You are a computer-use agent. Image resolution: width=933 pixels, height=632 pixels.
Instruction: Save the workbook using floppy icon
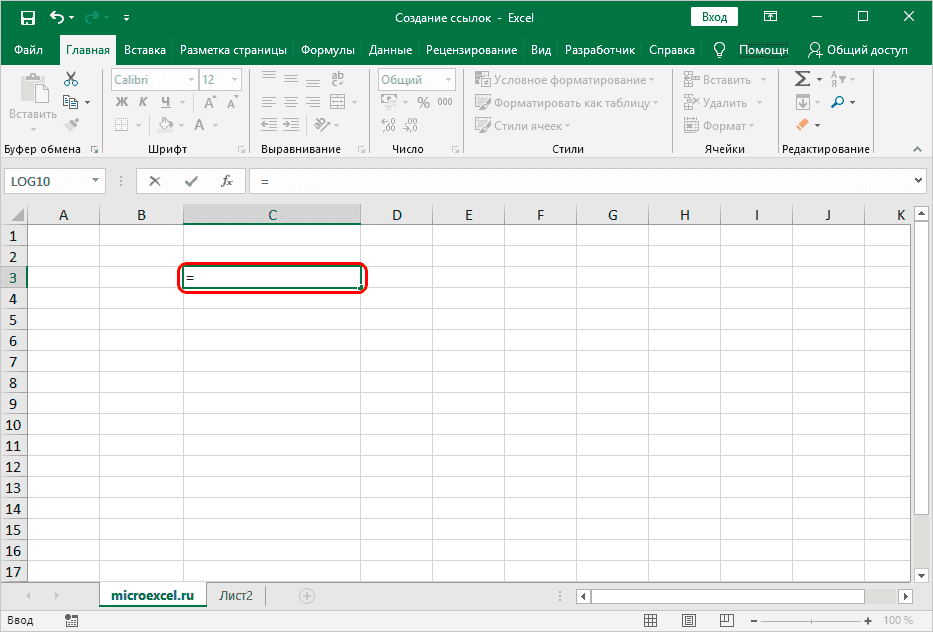tap(27, 18)
